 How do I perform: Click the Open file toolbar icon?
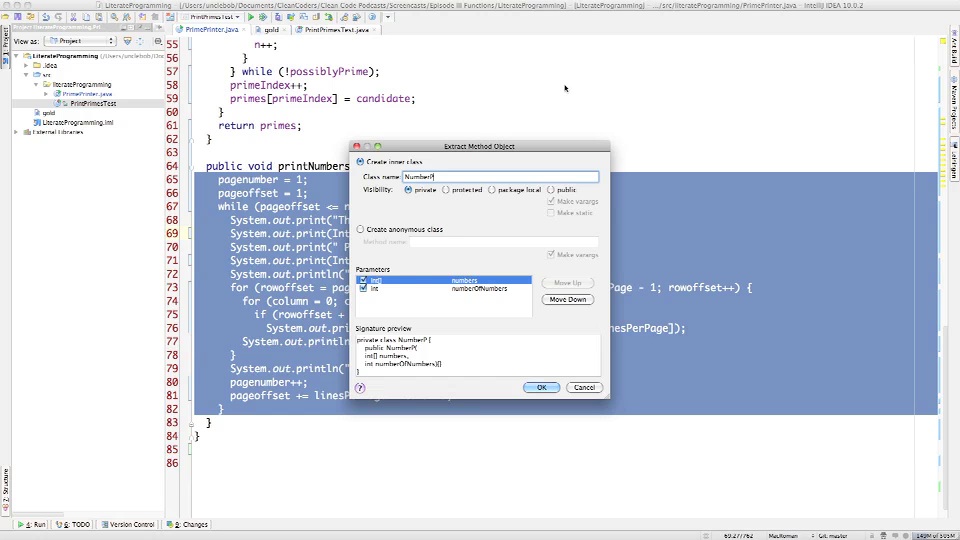coord(5,17)
